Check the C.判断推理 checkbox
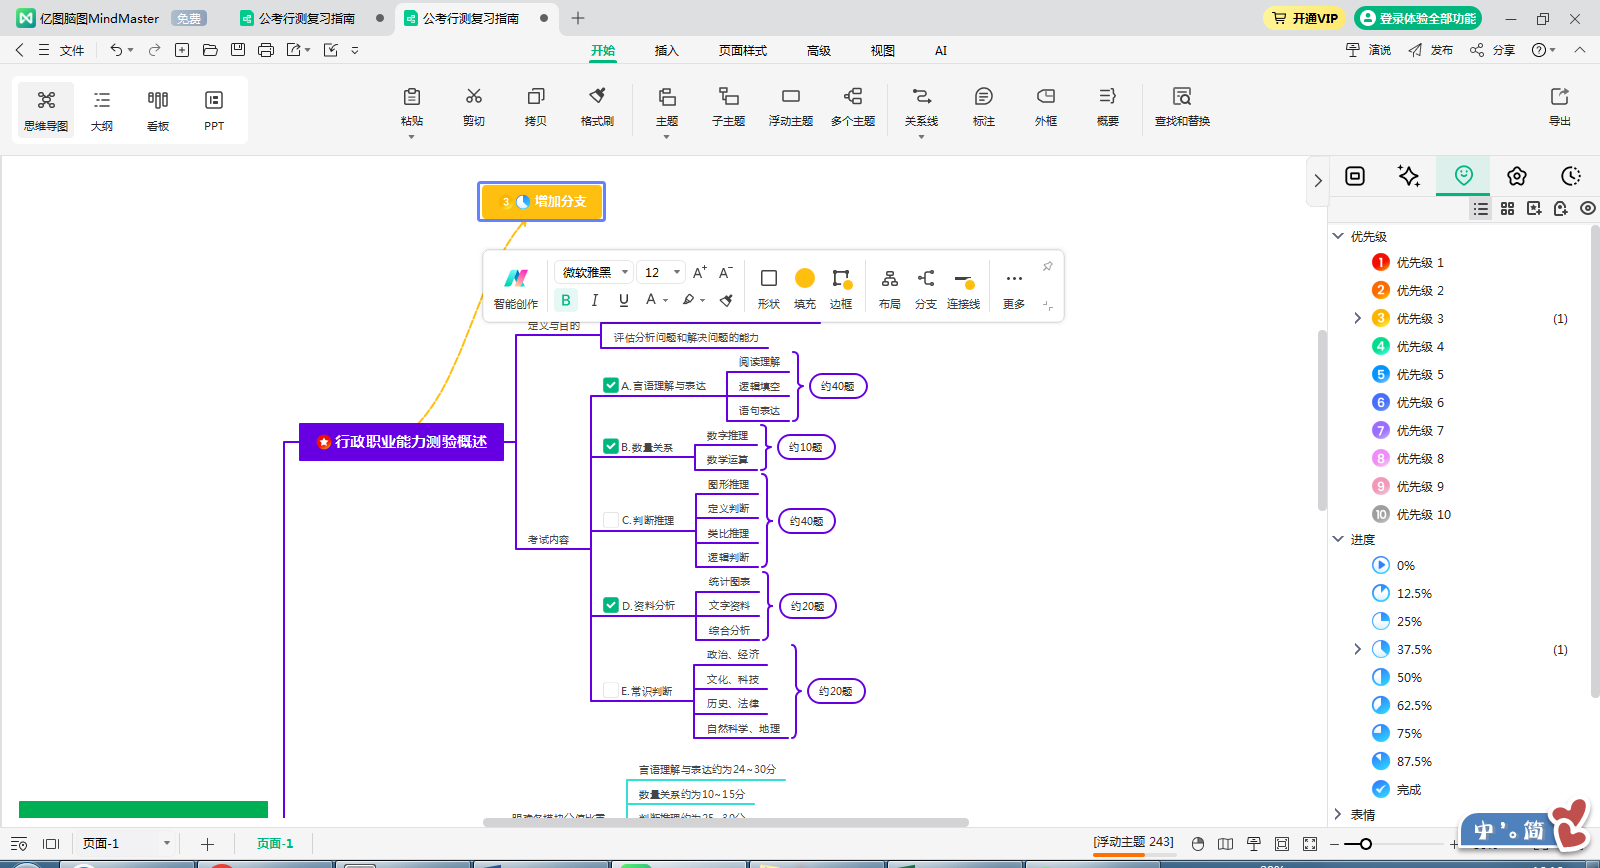Screen dimensions: 1600x868 pos(611,520)
